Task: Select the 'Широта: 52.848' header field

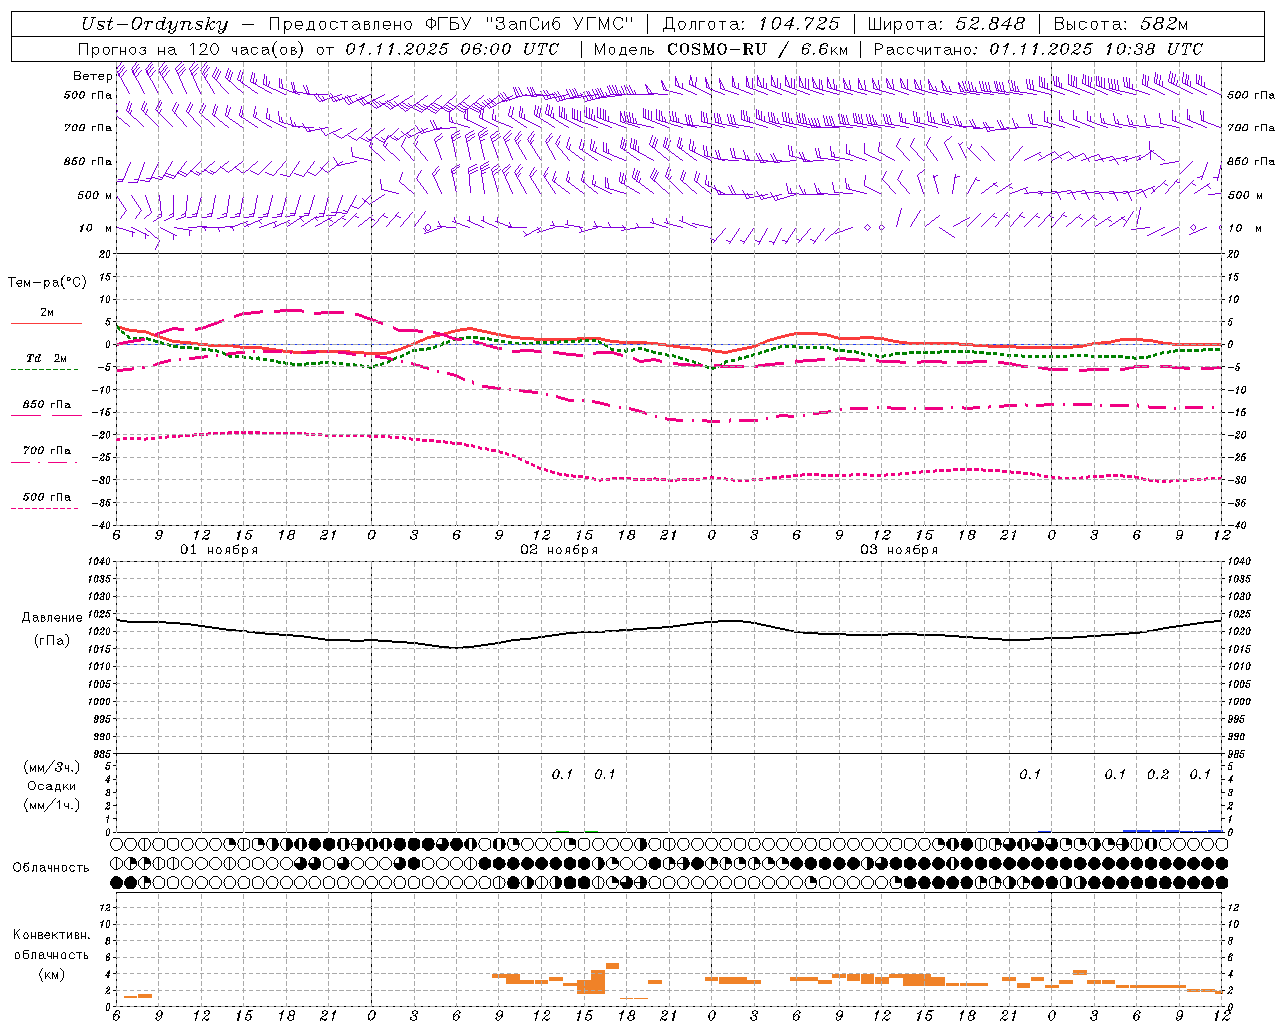Action: click(946, 25)
